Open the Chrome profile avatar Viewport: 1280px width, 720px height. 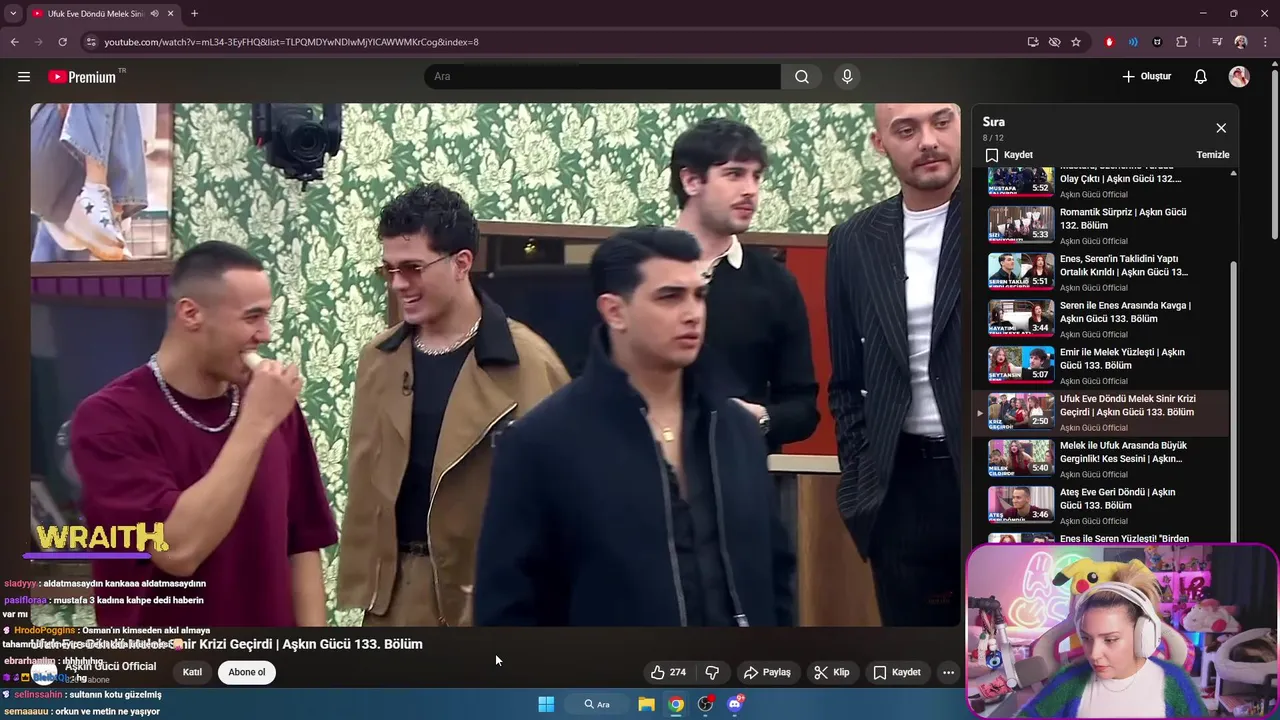[x=1241, y=42]
